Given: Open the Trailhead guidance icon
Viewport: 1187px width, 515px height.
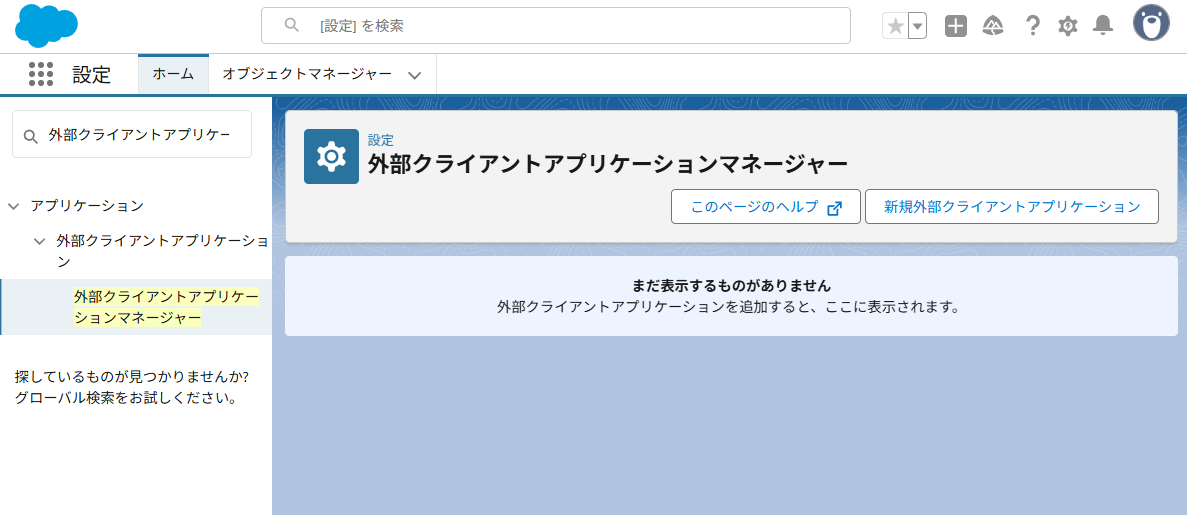Looking at the screenshot, I should pos(993,27).
